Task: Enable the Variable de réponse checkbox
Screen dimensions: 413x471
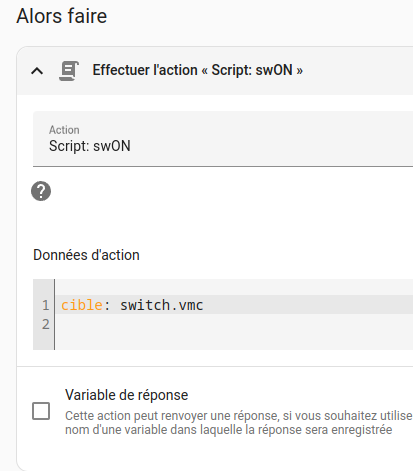Action: click(x=41, y=411)
